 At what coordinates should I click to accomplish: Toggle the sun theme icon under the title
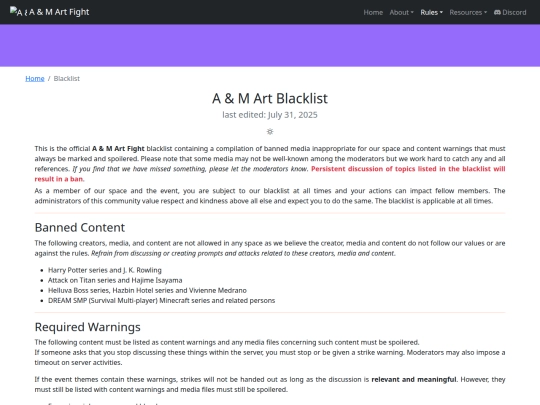coord(270,132)
